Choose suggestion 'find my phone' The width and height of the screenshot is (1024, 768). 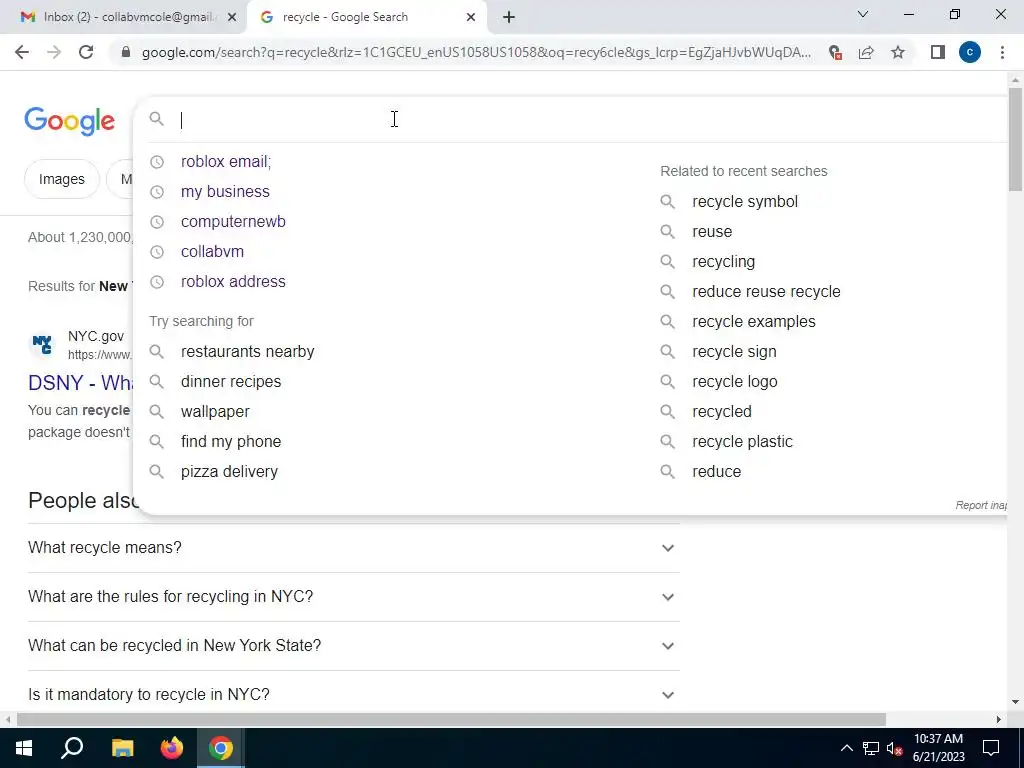click(x=231, y=441)
